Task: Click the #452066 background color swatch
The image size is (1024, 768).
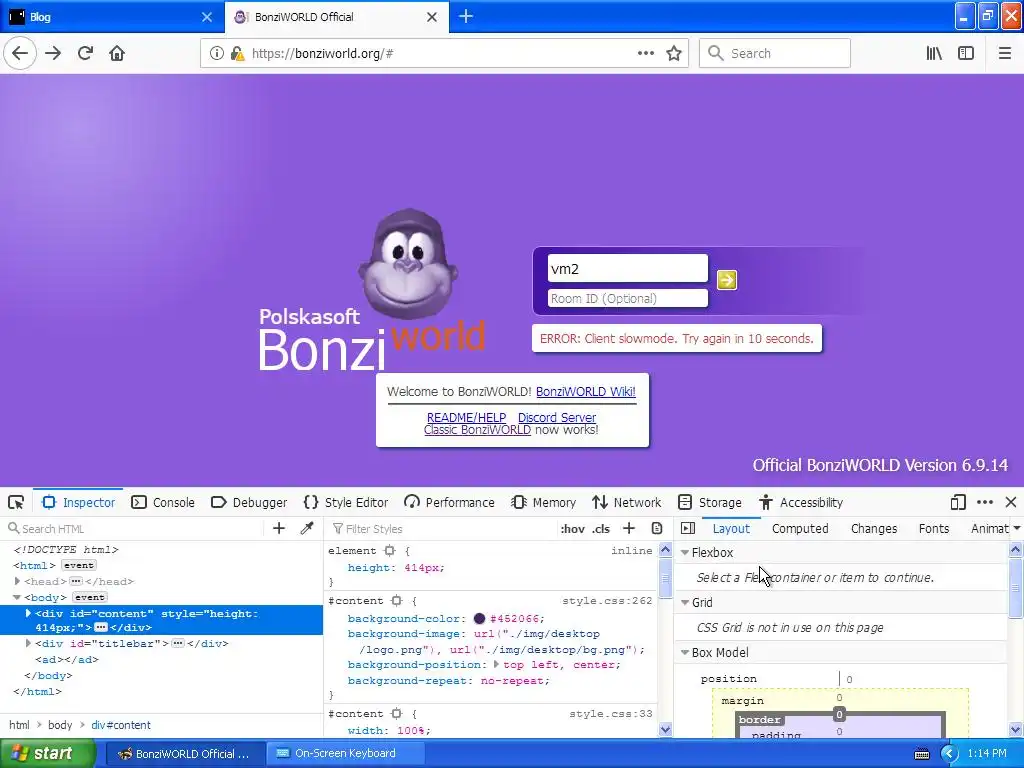Action: click(479, 618)
